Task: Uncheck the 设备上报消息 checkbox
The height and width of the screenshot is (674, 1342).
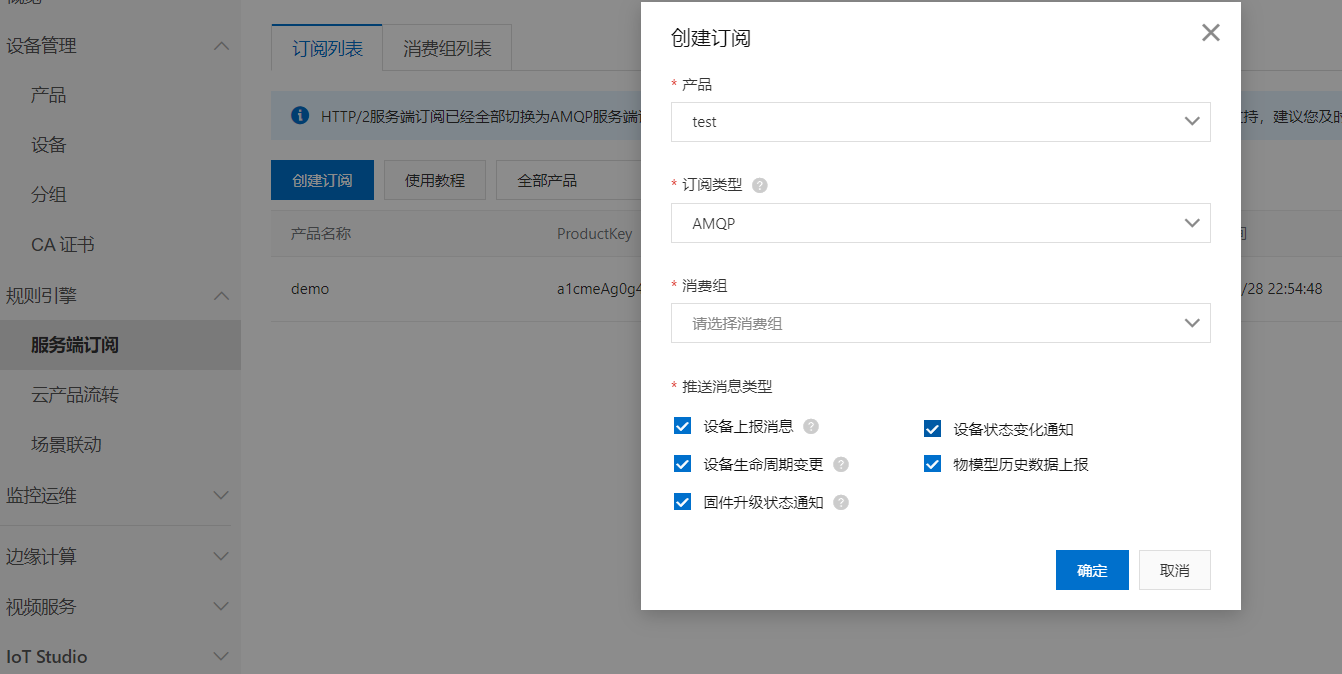Action: click(682, 425)
